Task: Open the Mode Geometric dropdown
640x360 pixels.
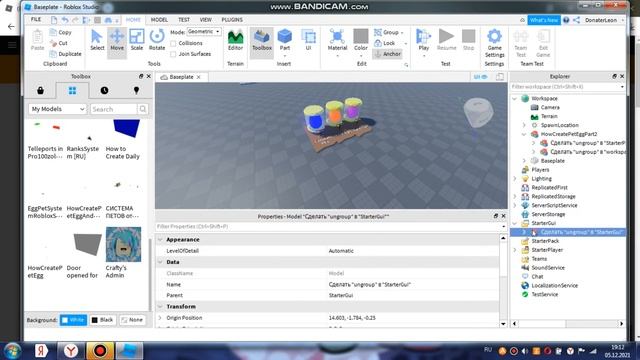Action: [x=204, y=32]
